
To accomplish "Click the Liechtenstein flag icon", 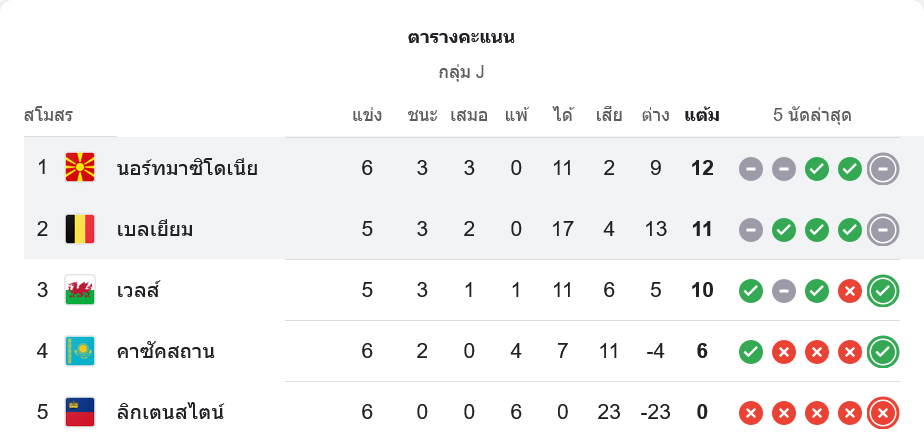I will [80, 411].
